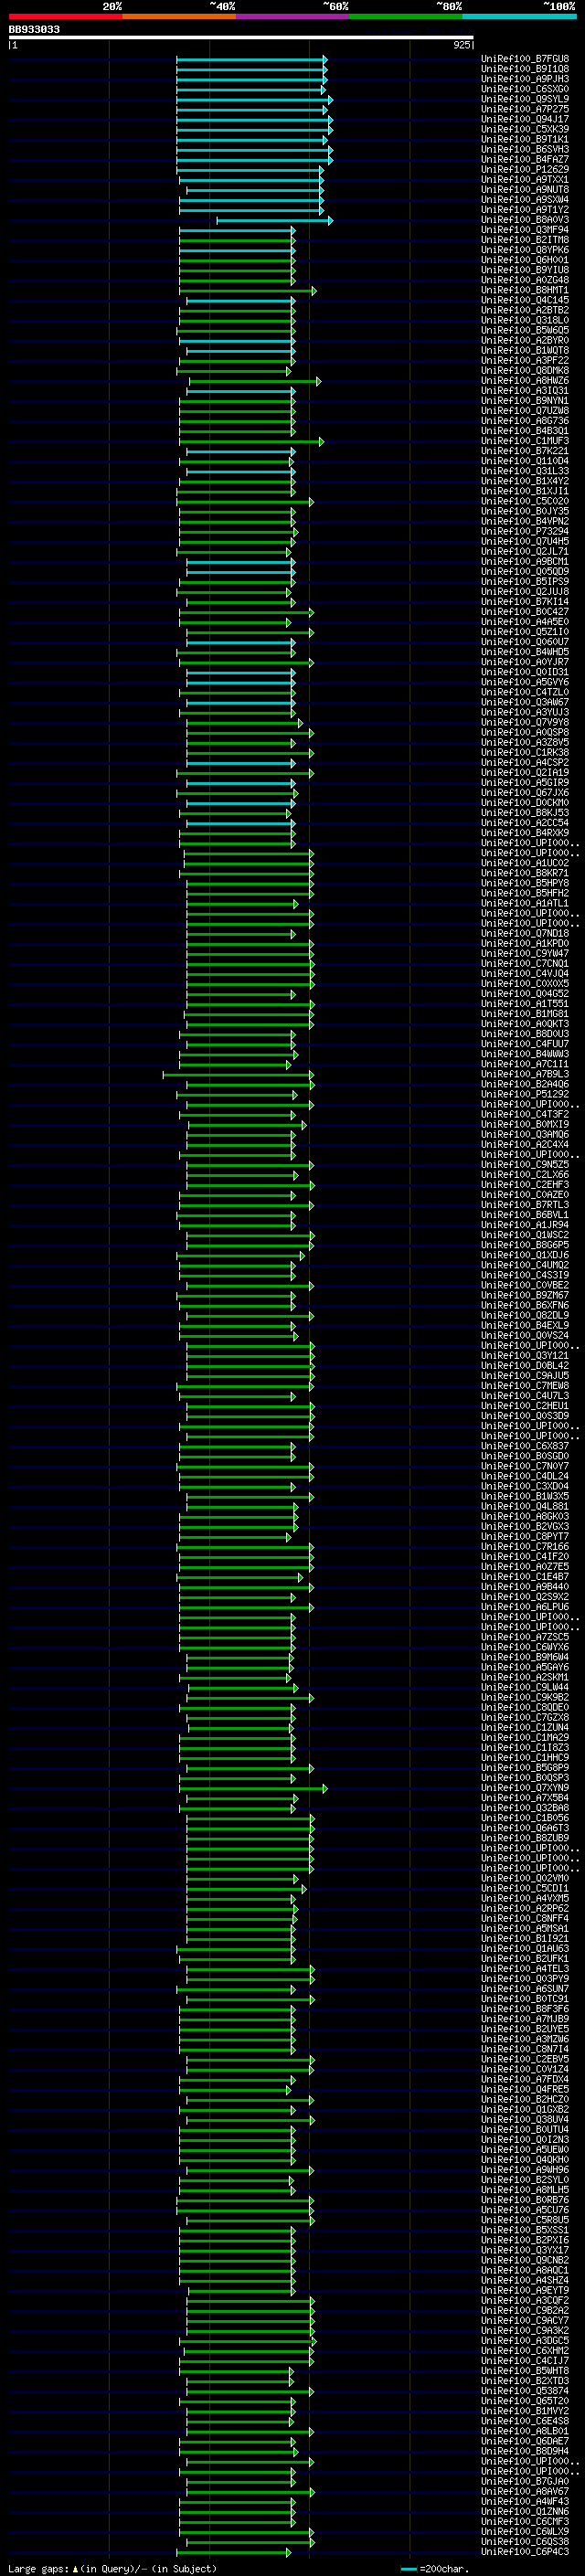Click the purple ~60% identity legend segment
585x2576 pixels.
point(292,16)
